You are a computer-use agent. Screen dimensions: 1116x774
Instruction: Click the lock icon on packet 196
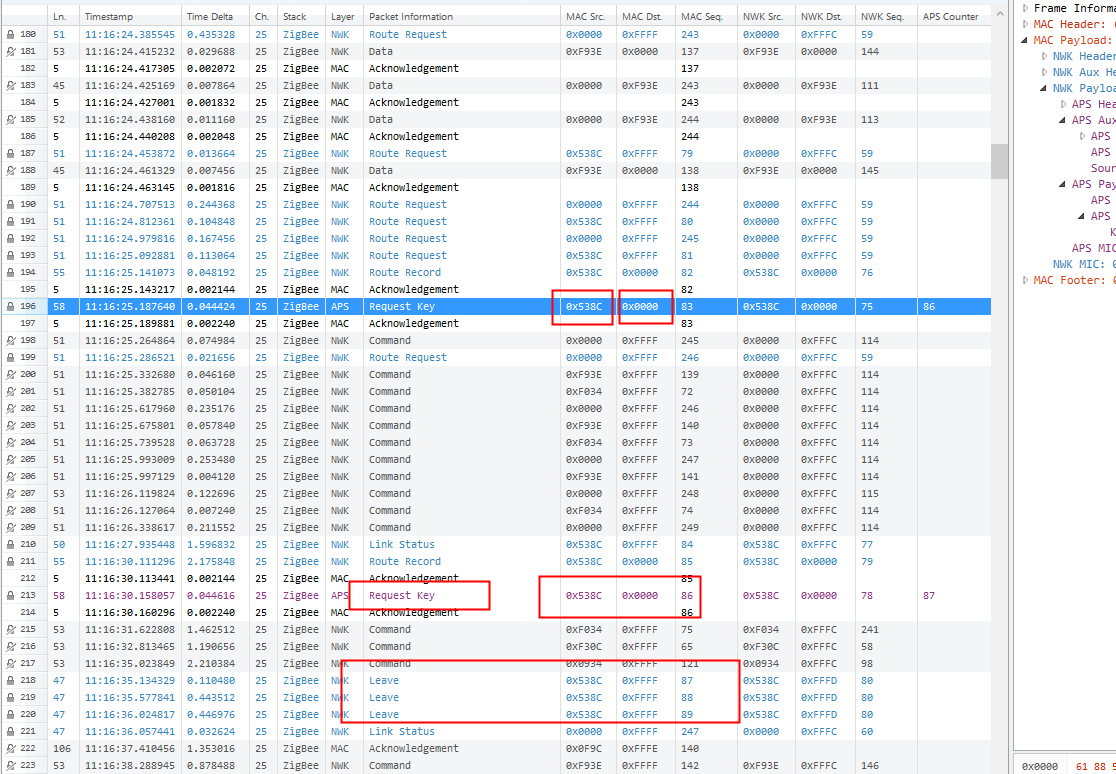click(x=9, y=307)
